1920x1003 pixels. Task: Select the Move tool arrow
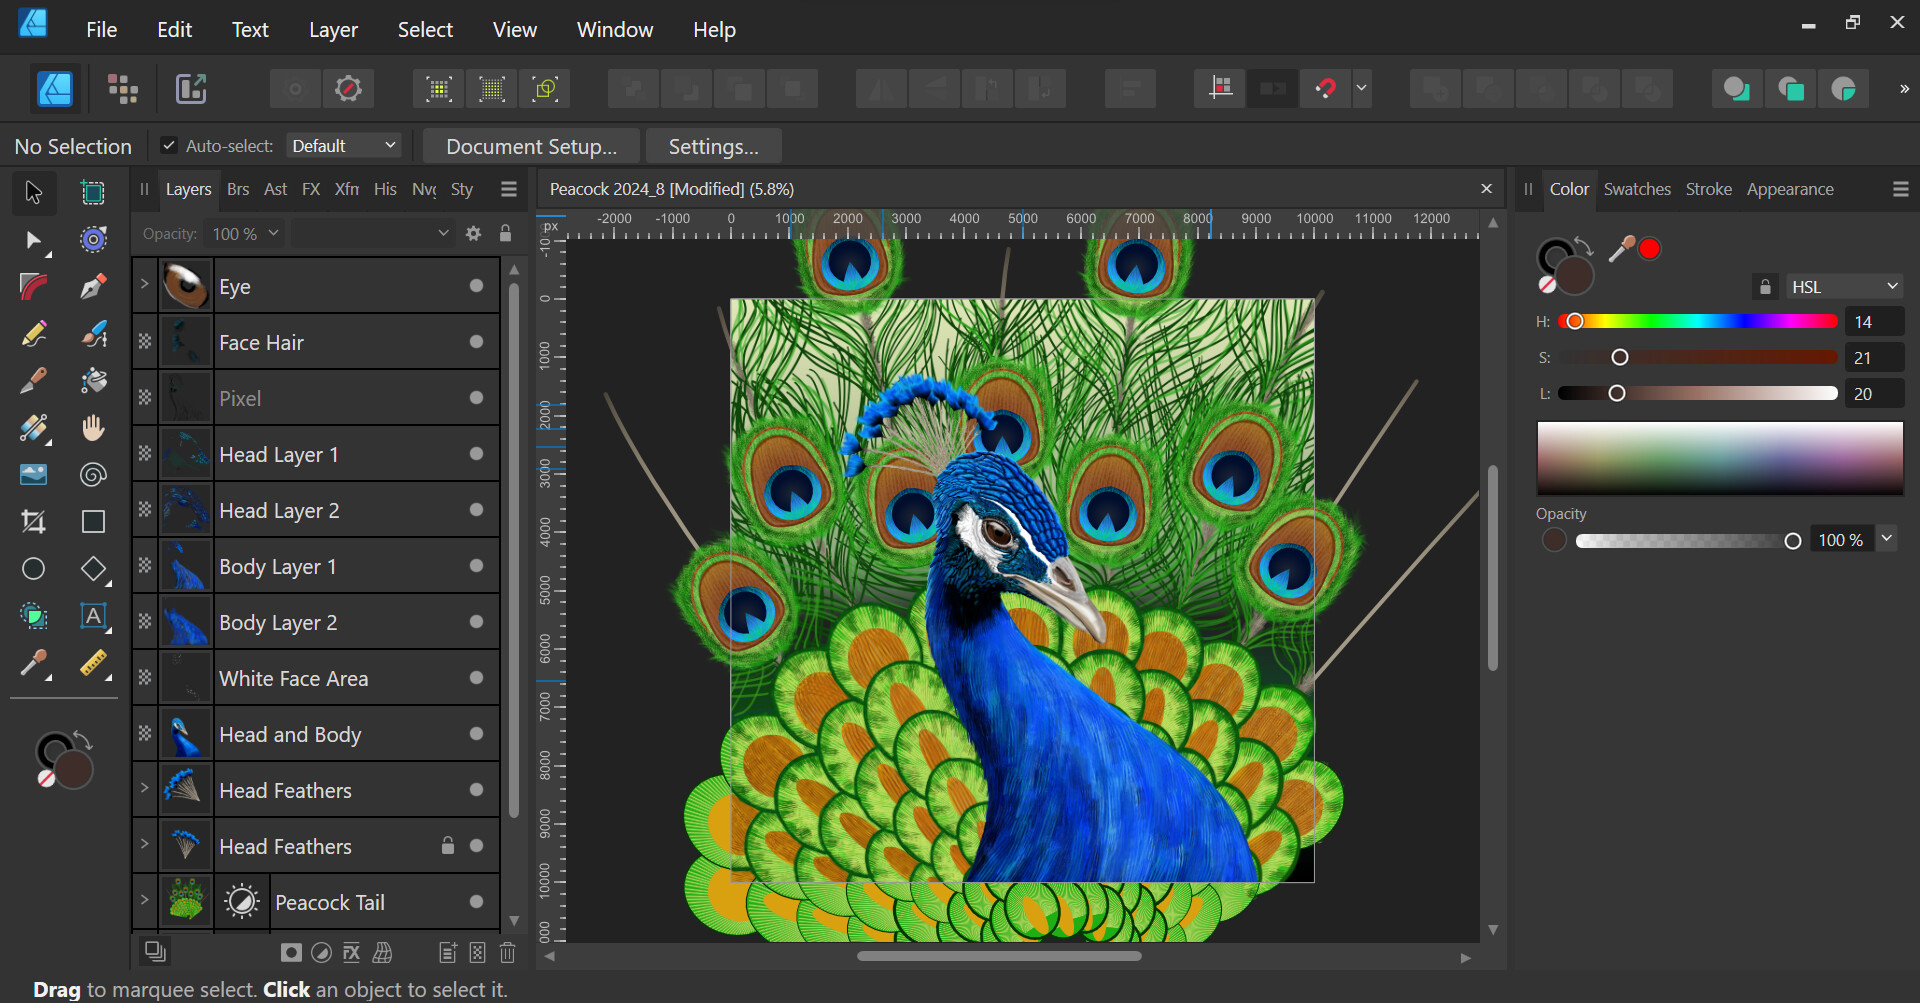[x=33, y=191]
